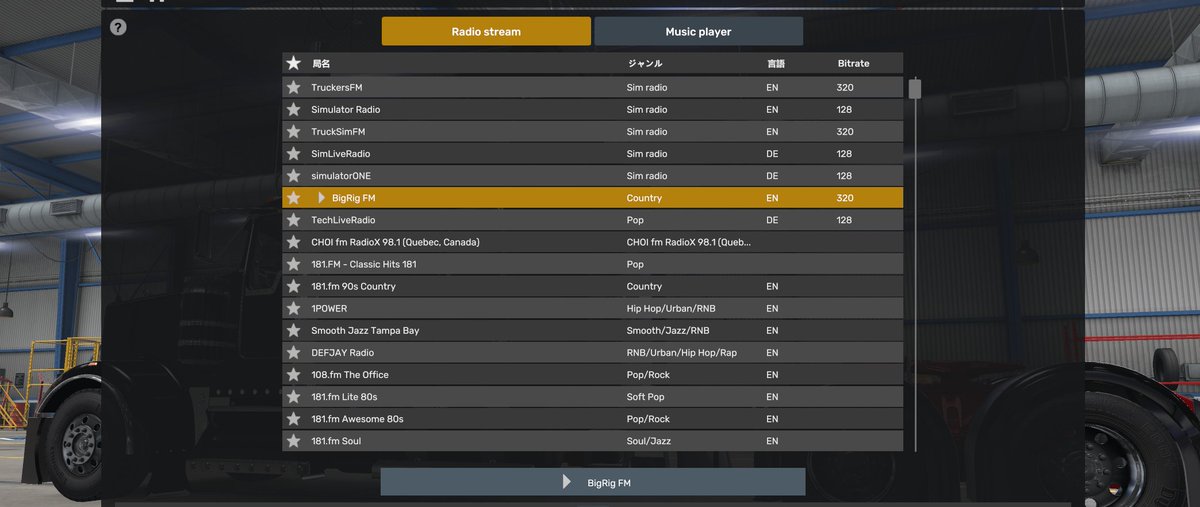This screenshot has height=507, width=1200.
Task: Select 181.FM - Classic Hits 181 name
Action: 363,264
